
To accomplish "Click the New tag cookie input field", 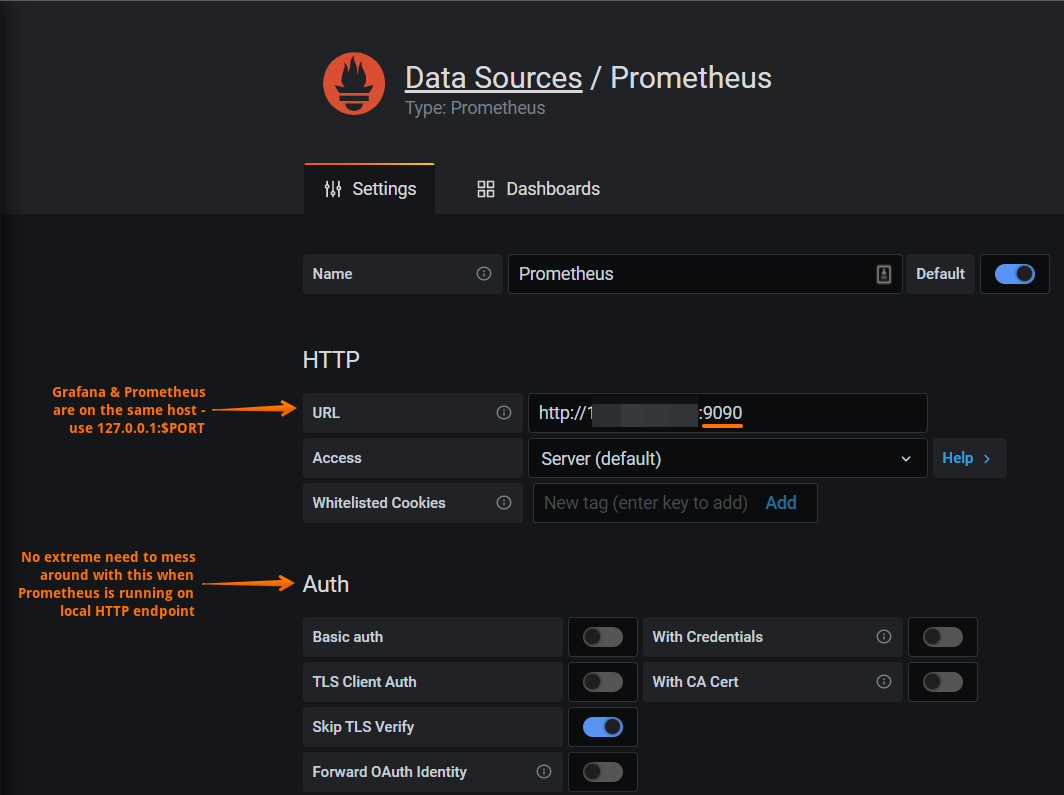I will 646,503.
